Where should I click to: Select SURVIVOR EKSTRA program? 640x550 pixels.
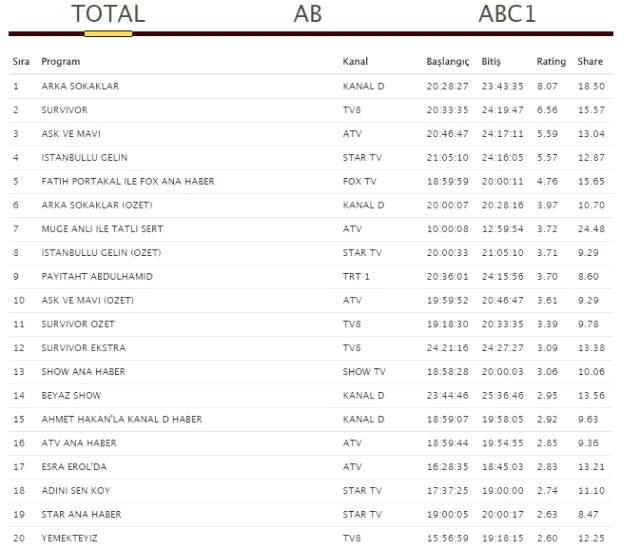coord(84,348)
